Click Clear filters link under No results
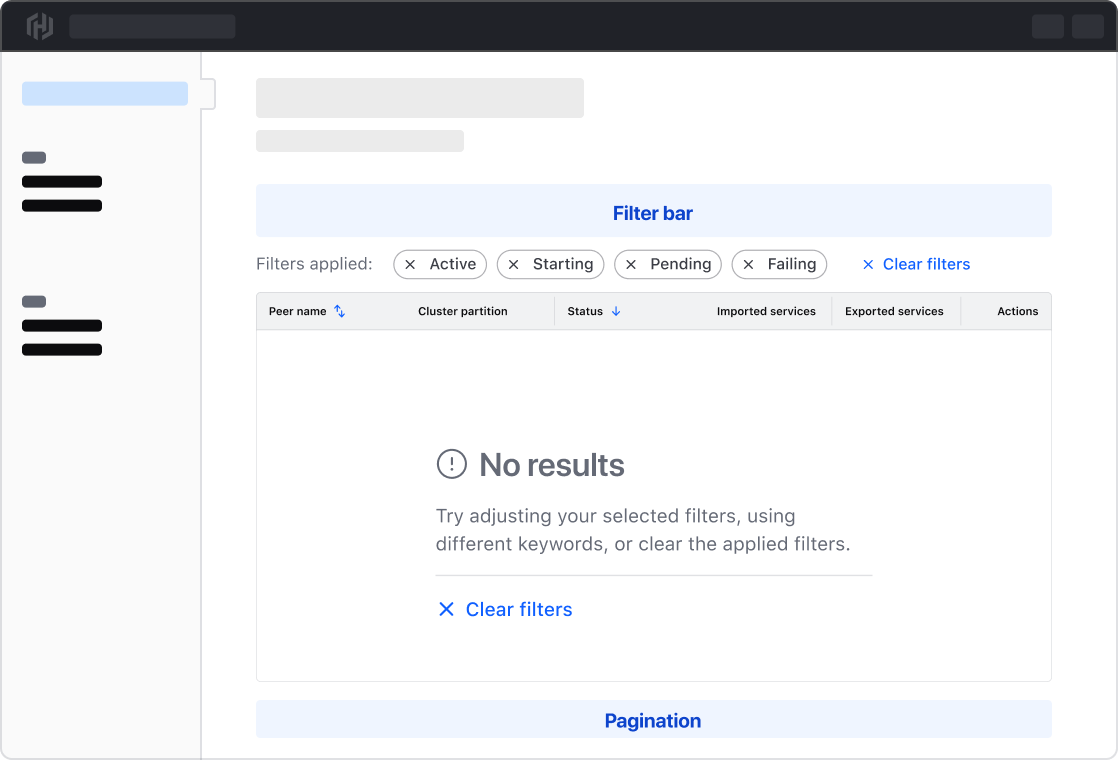Viewport: 1118px width, 760px height. [x=505, y=609]
